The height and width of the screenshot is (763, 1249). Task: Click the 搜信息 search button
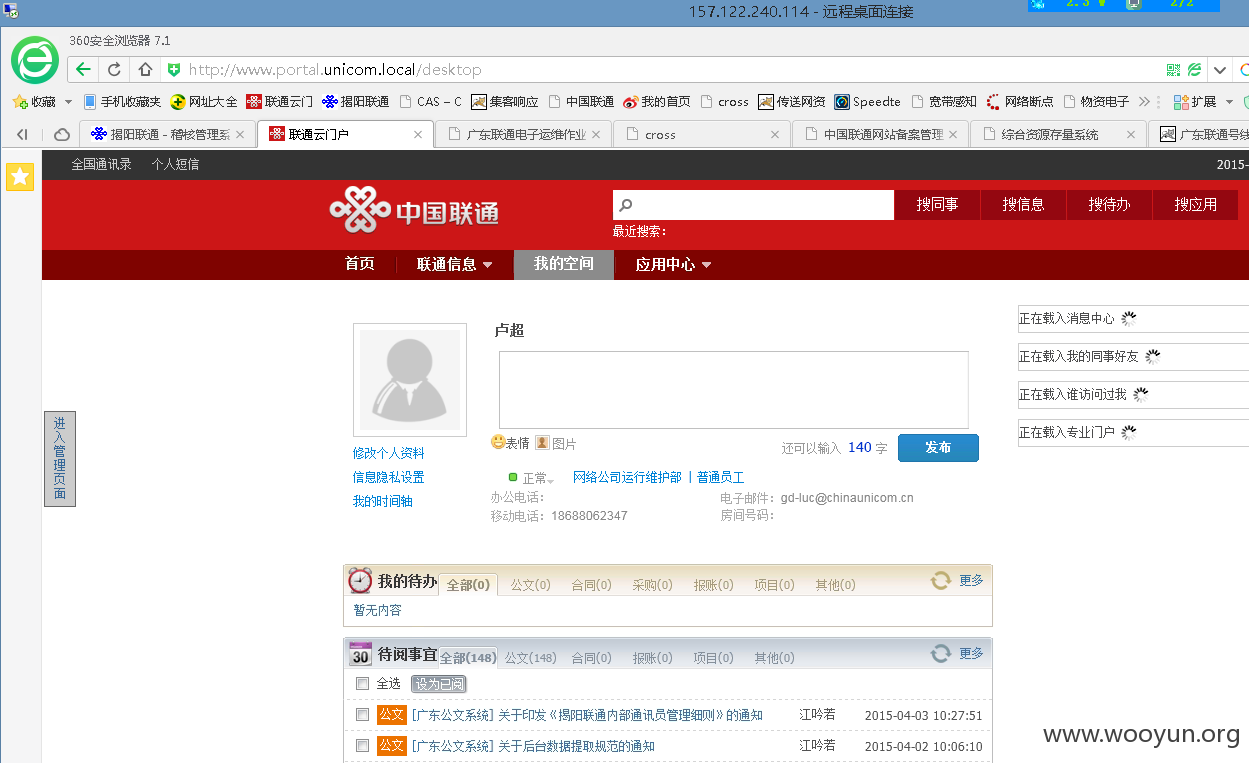[1023, 205]
